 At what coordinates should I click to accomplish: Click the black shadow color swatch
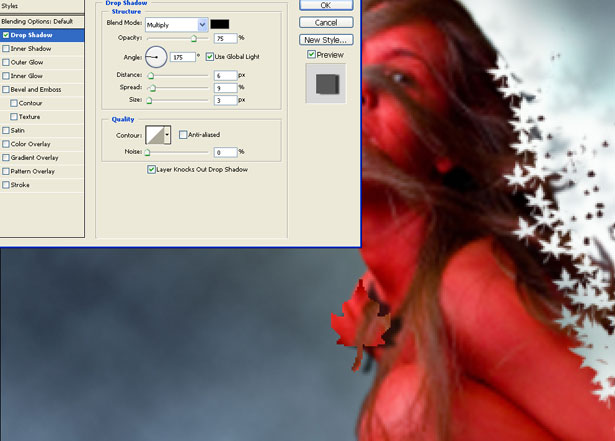220,24
